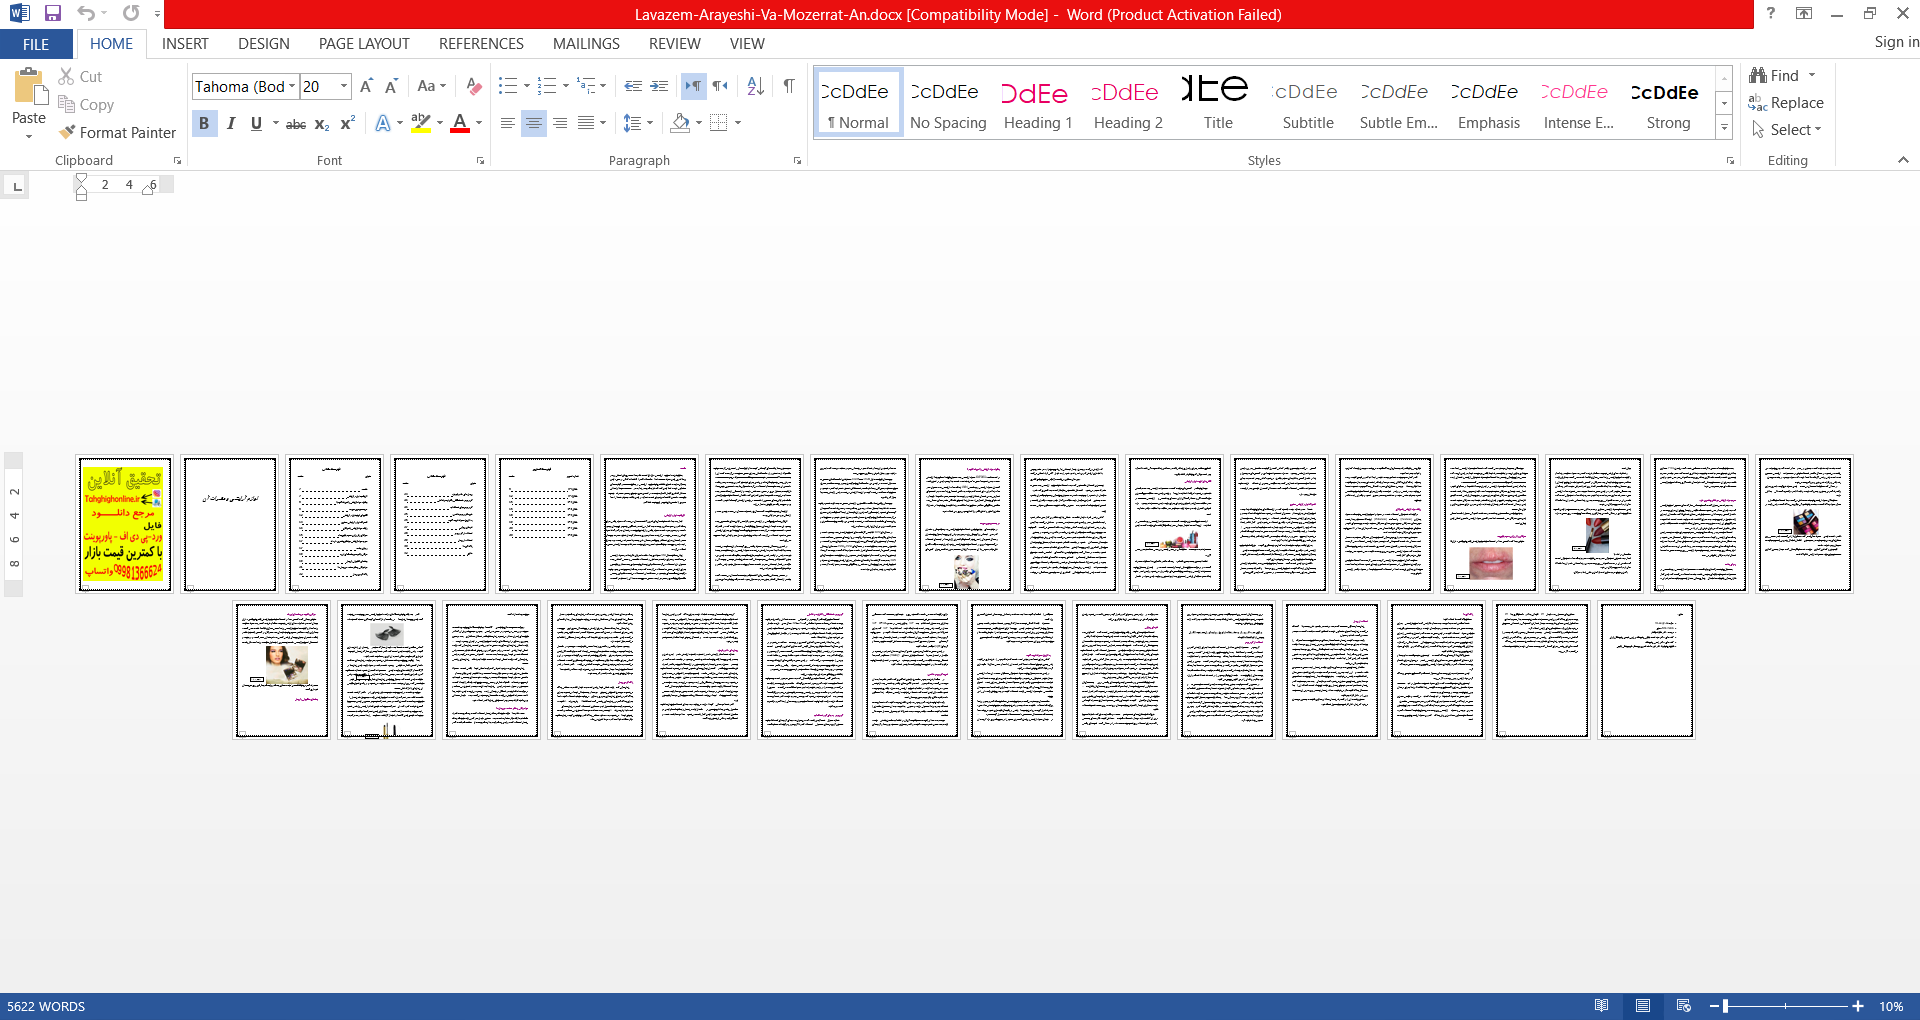Apply the No Spacing style
The width and height of the screenshot is (1920, 1020).
[x=948, y=103]
